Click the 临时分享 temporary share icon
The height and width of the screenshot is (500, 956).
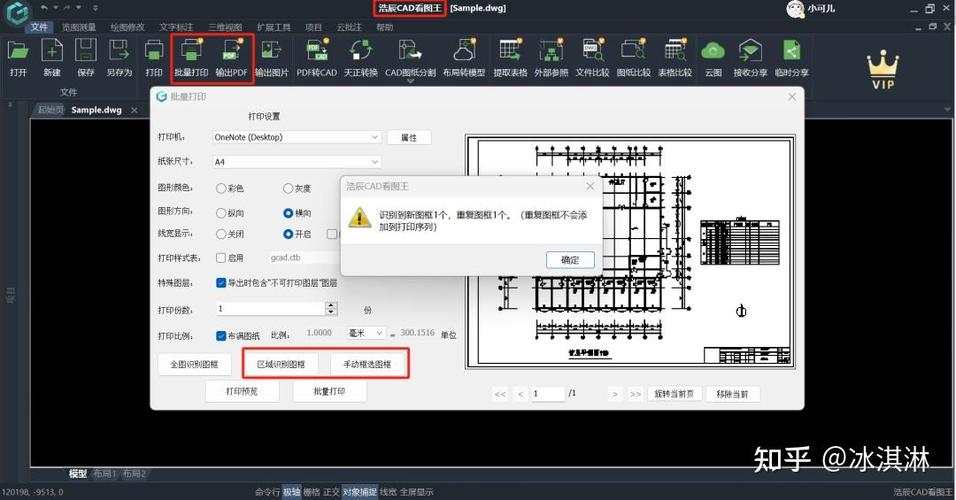point(791,51)
